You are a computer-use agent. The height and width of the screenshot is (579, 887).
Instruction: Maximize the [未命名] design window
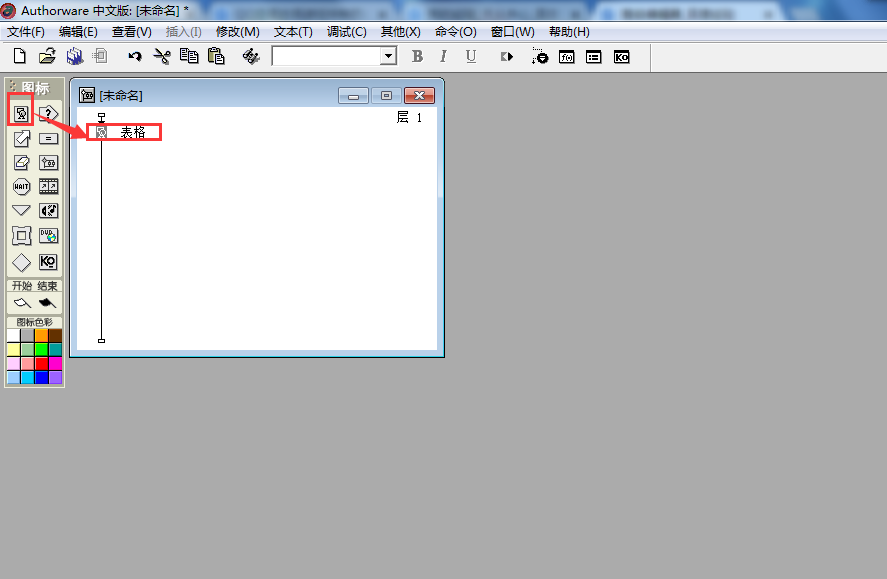click(386, 96)
